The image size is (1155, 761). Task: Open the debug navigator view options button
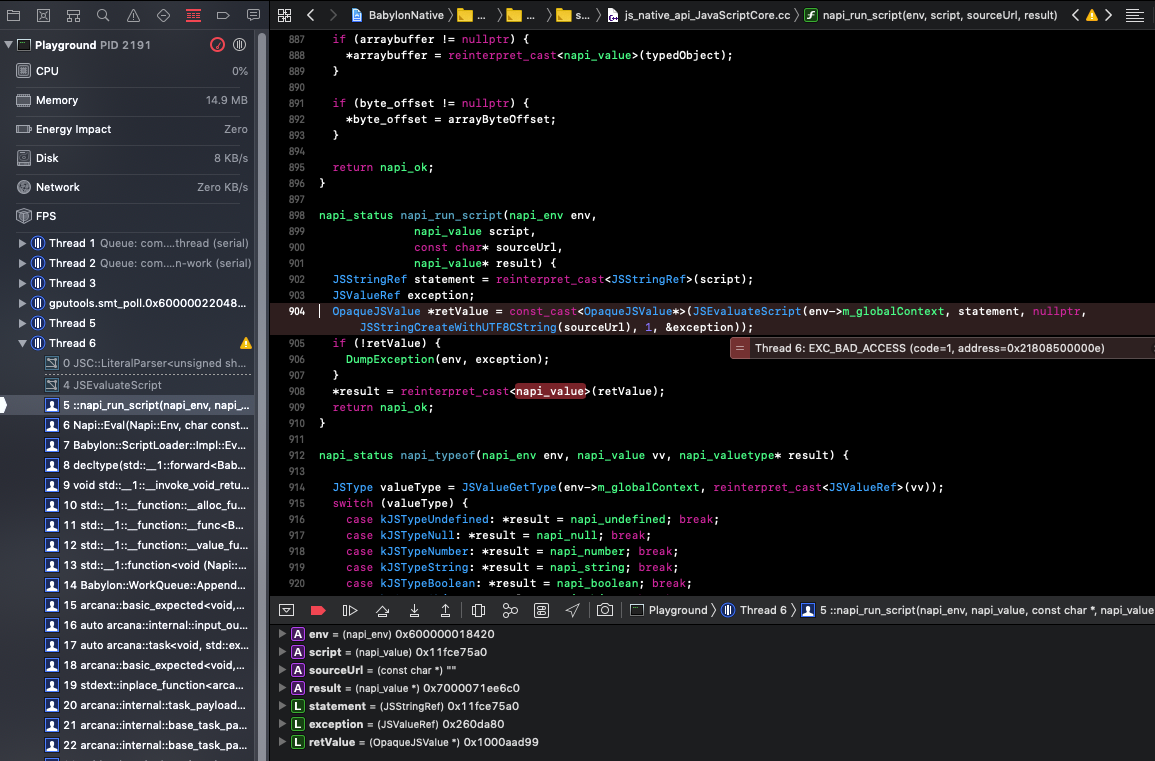tap(239, 45)
